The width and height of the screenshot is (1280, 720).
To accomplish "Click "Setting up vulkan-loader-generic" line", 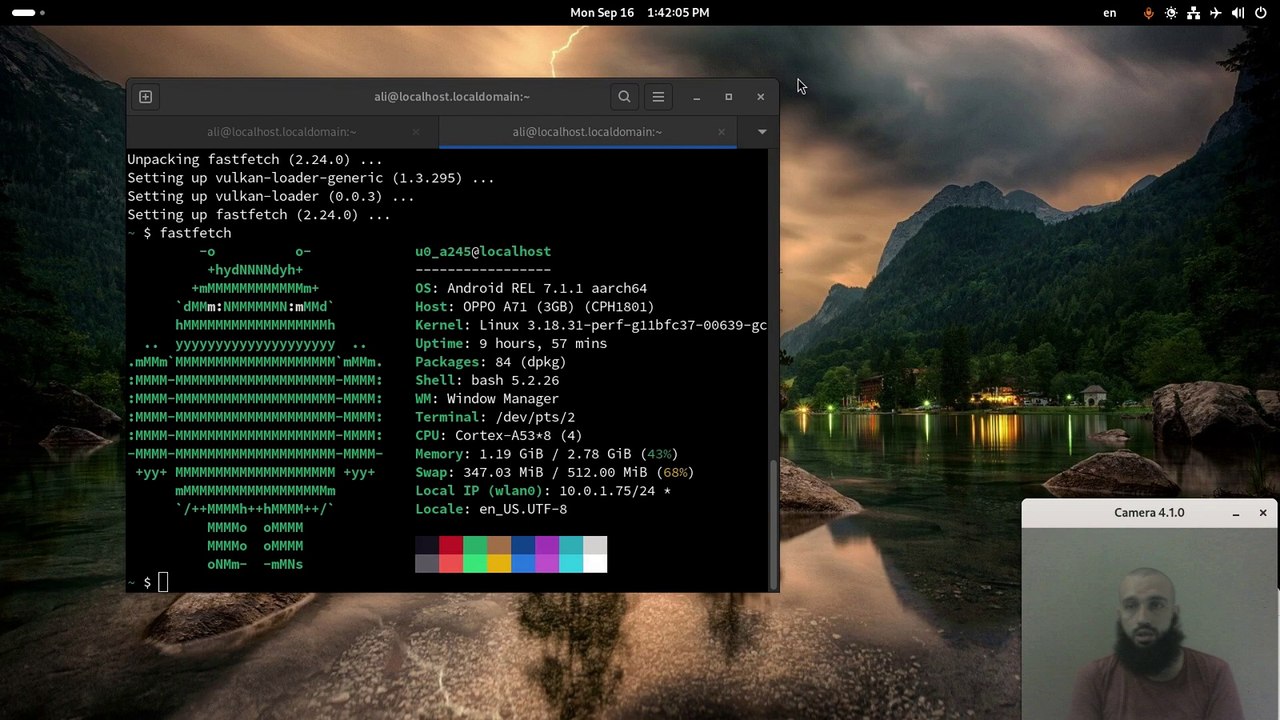I will click(x=311, y=178).
